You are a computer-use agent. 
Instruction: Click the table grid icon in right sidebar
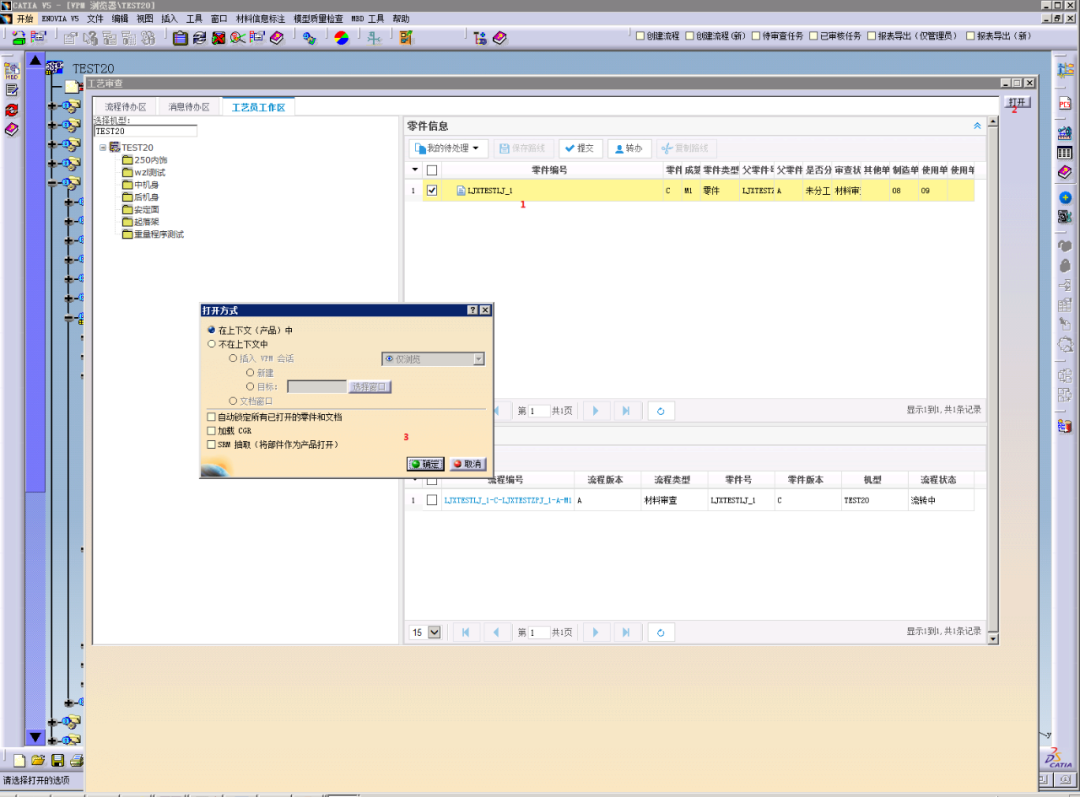click(1065, 152)
